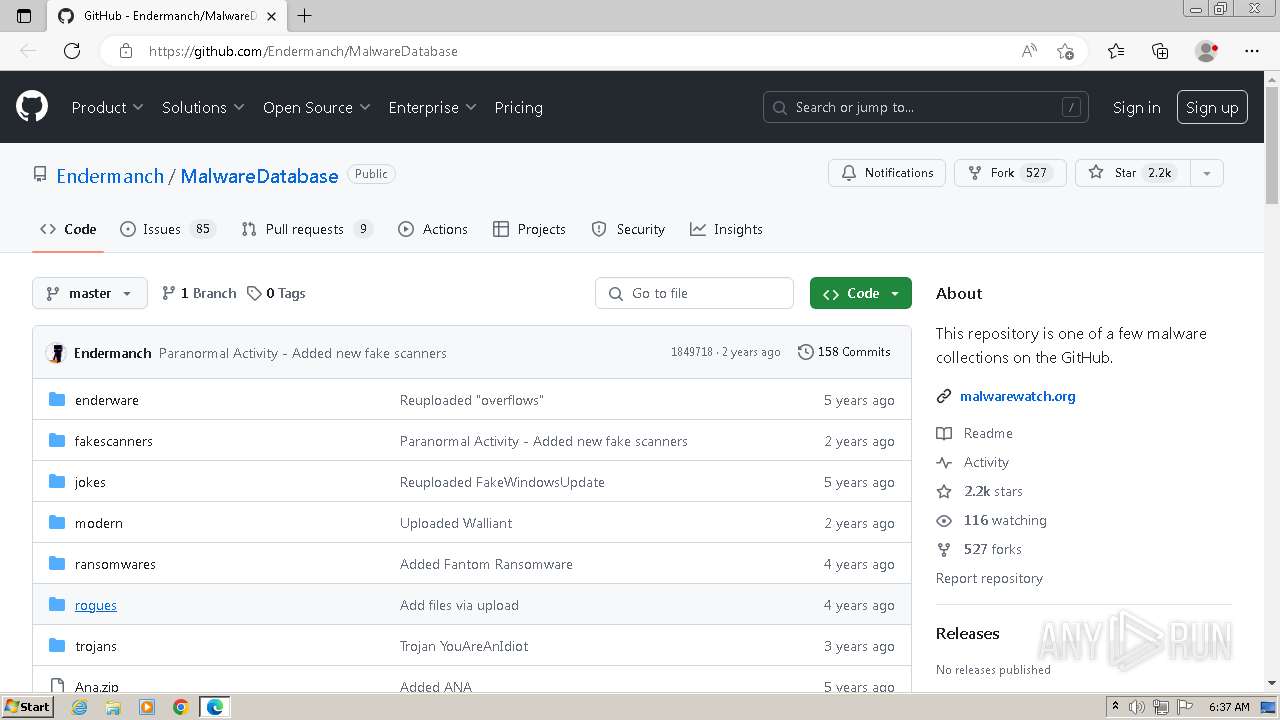Show hidden system tray icons
Screen dimensions: 1280x720
pyautogui.click(x=1116, y=707)
